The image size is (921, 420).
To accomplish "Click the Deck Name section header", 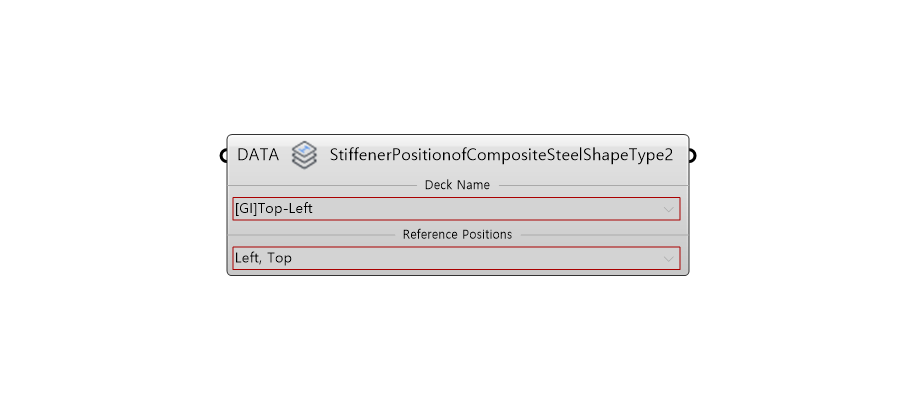I will click(x=457, y=184).
